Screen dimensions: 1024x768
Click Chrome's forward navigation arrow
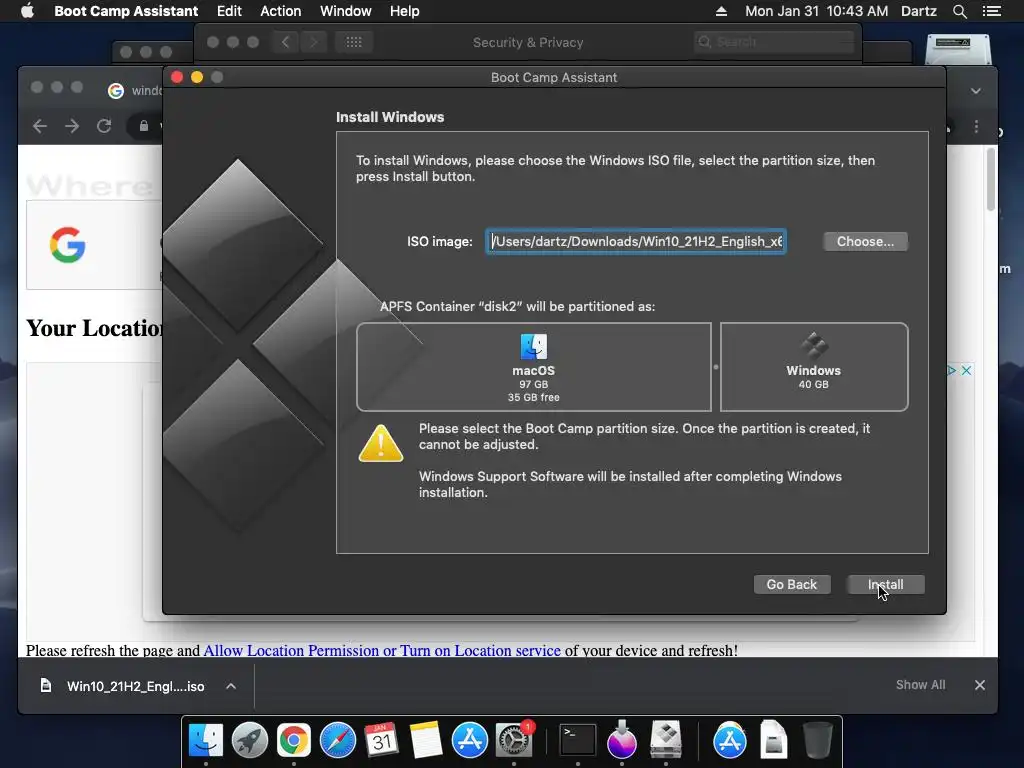point(72,126)
